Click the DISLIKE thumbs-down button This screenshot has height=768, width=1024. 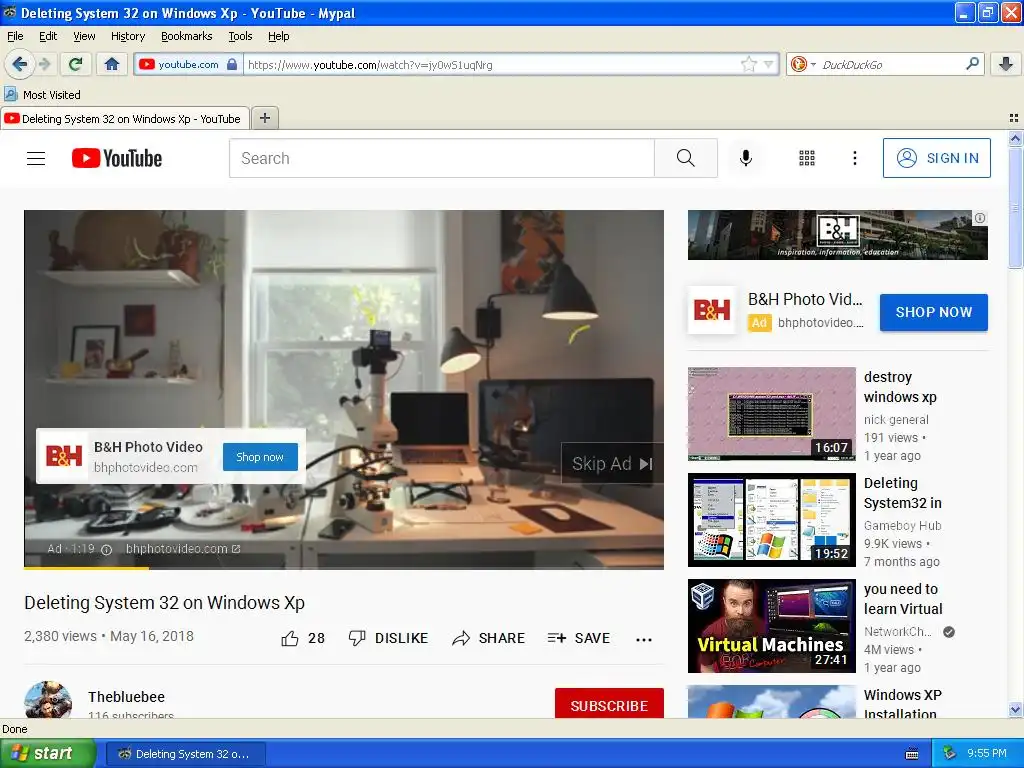coord(388,638)
